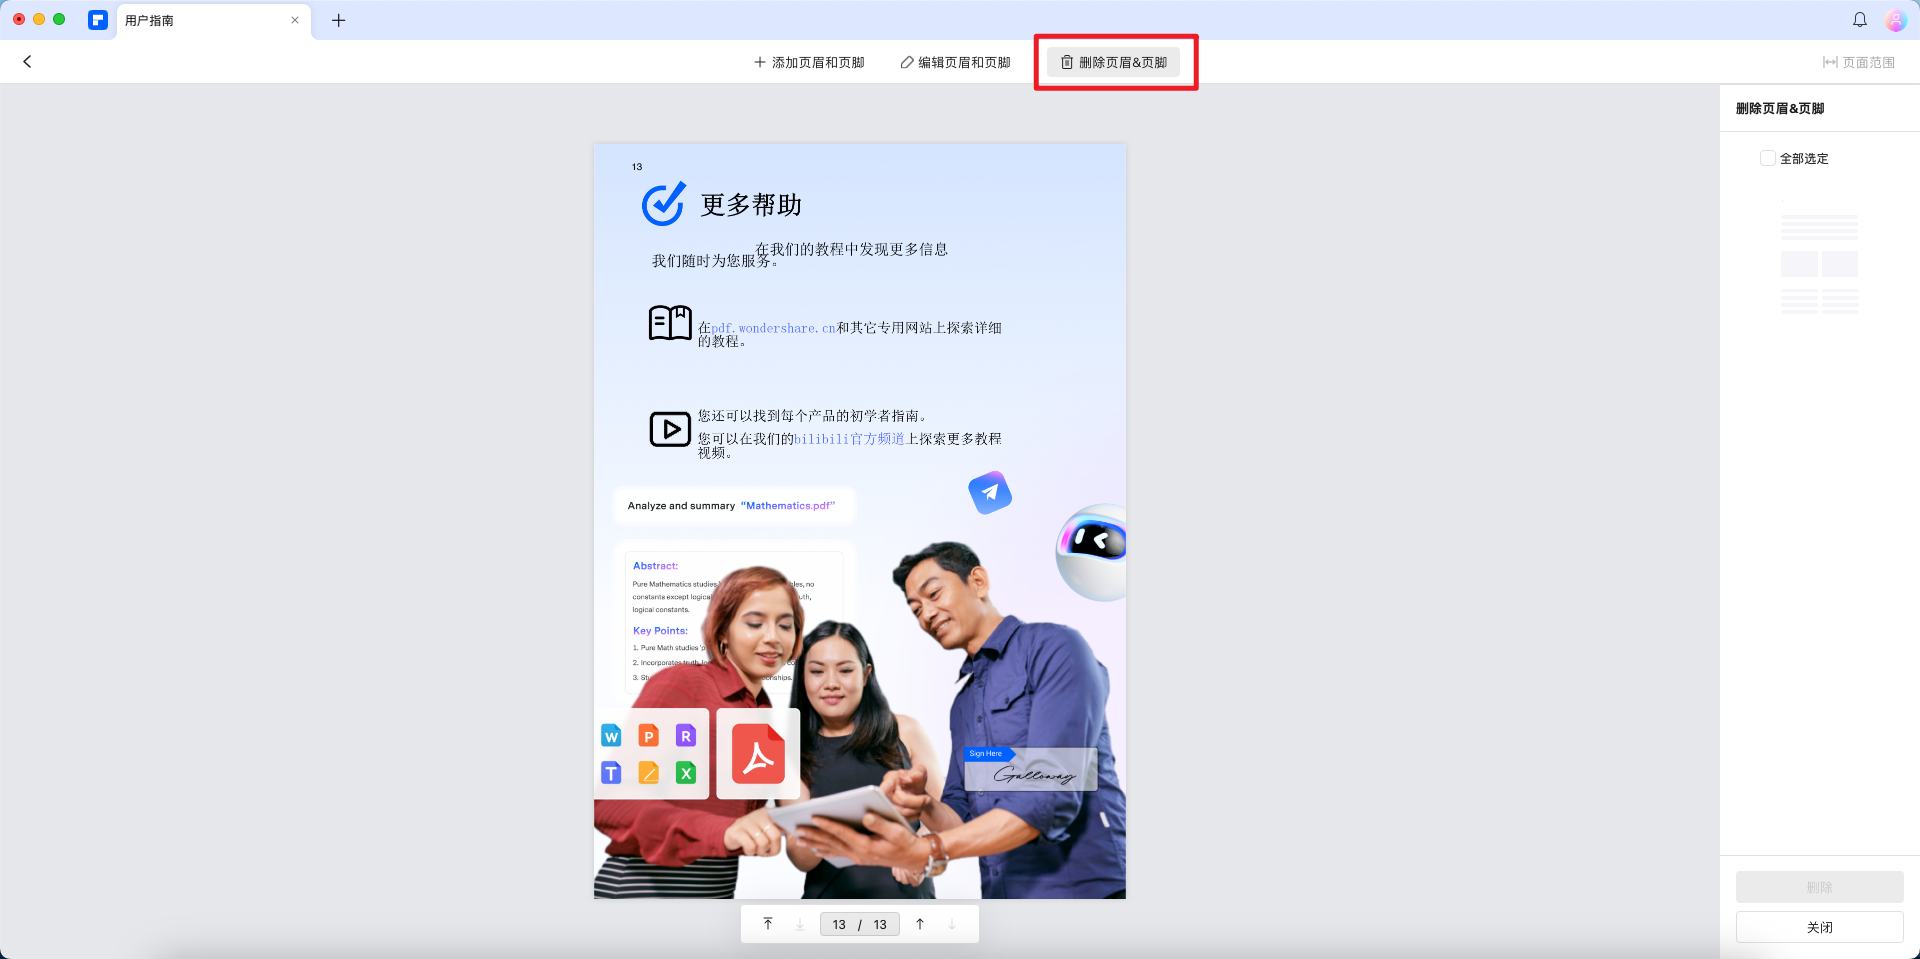Open the notification bell

[1860, 19]
